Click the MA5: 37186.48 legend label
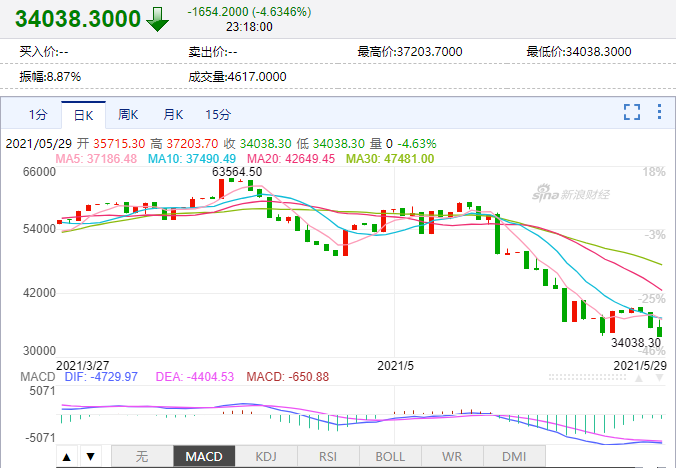Viewport: 676px width, 468px height. pyautogui.click(x=96, y=159)
